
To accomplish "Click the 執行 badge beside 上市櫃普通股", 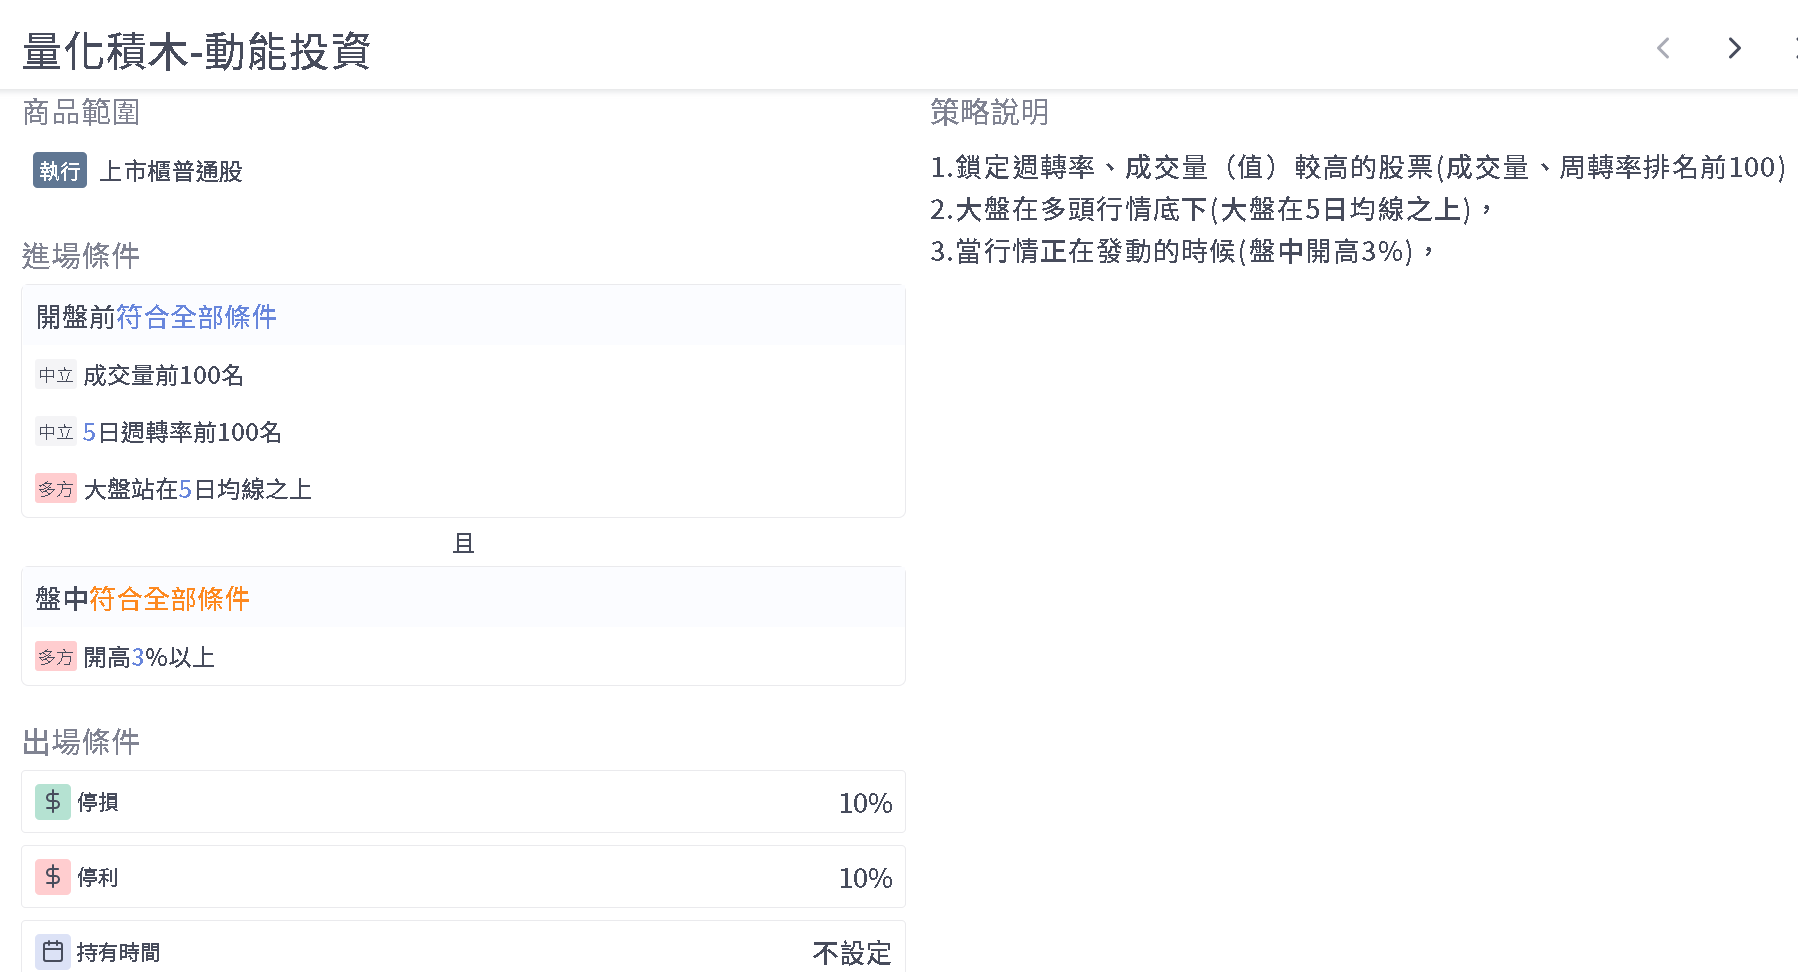I will (60, 171).
